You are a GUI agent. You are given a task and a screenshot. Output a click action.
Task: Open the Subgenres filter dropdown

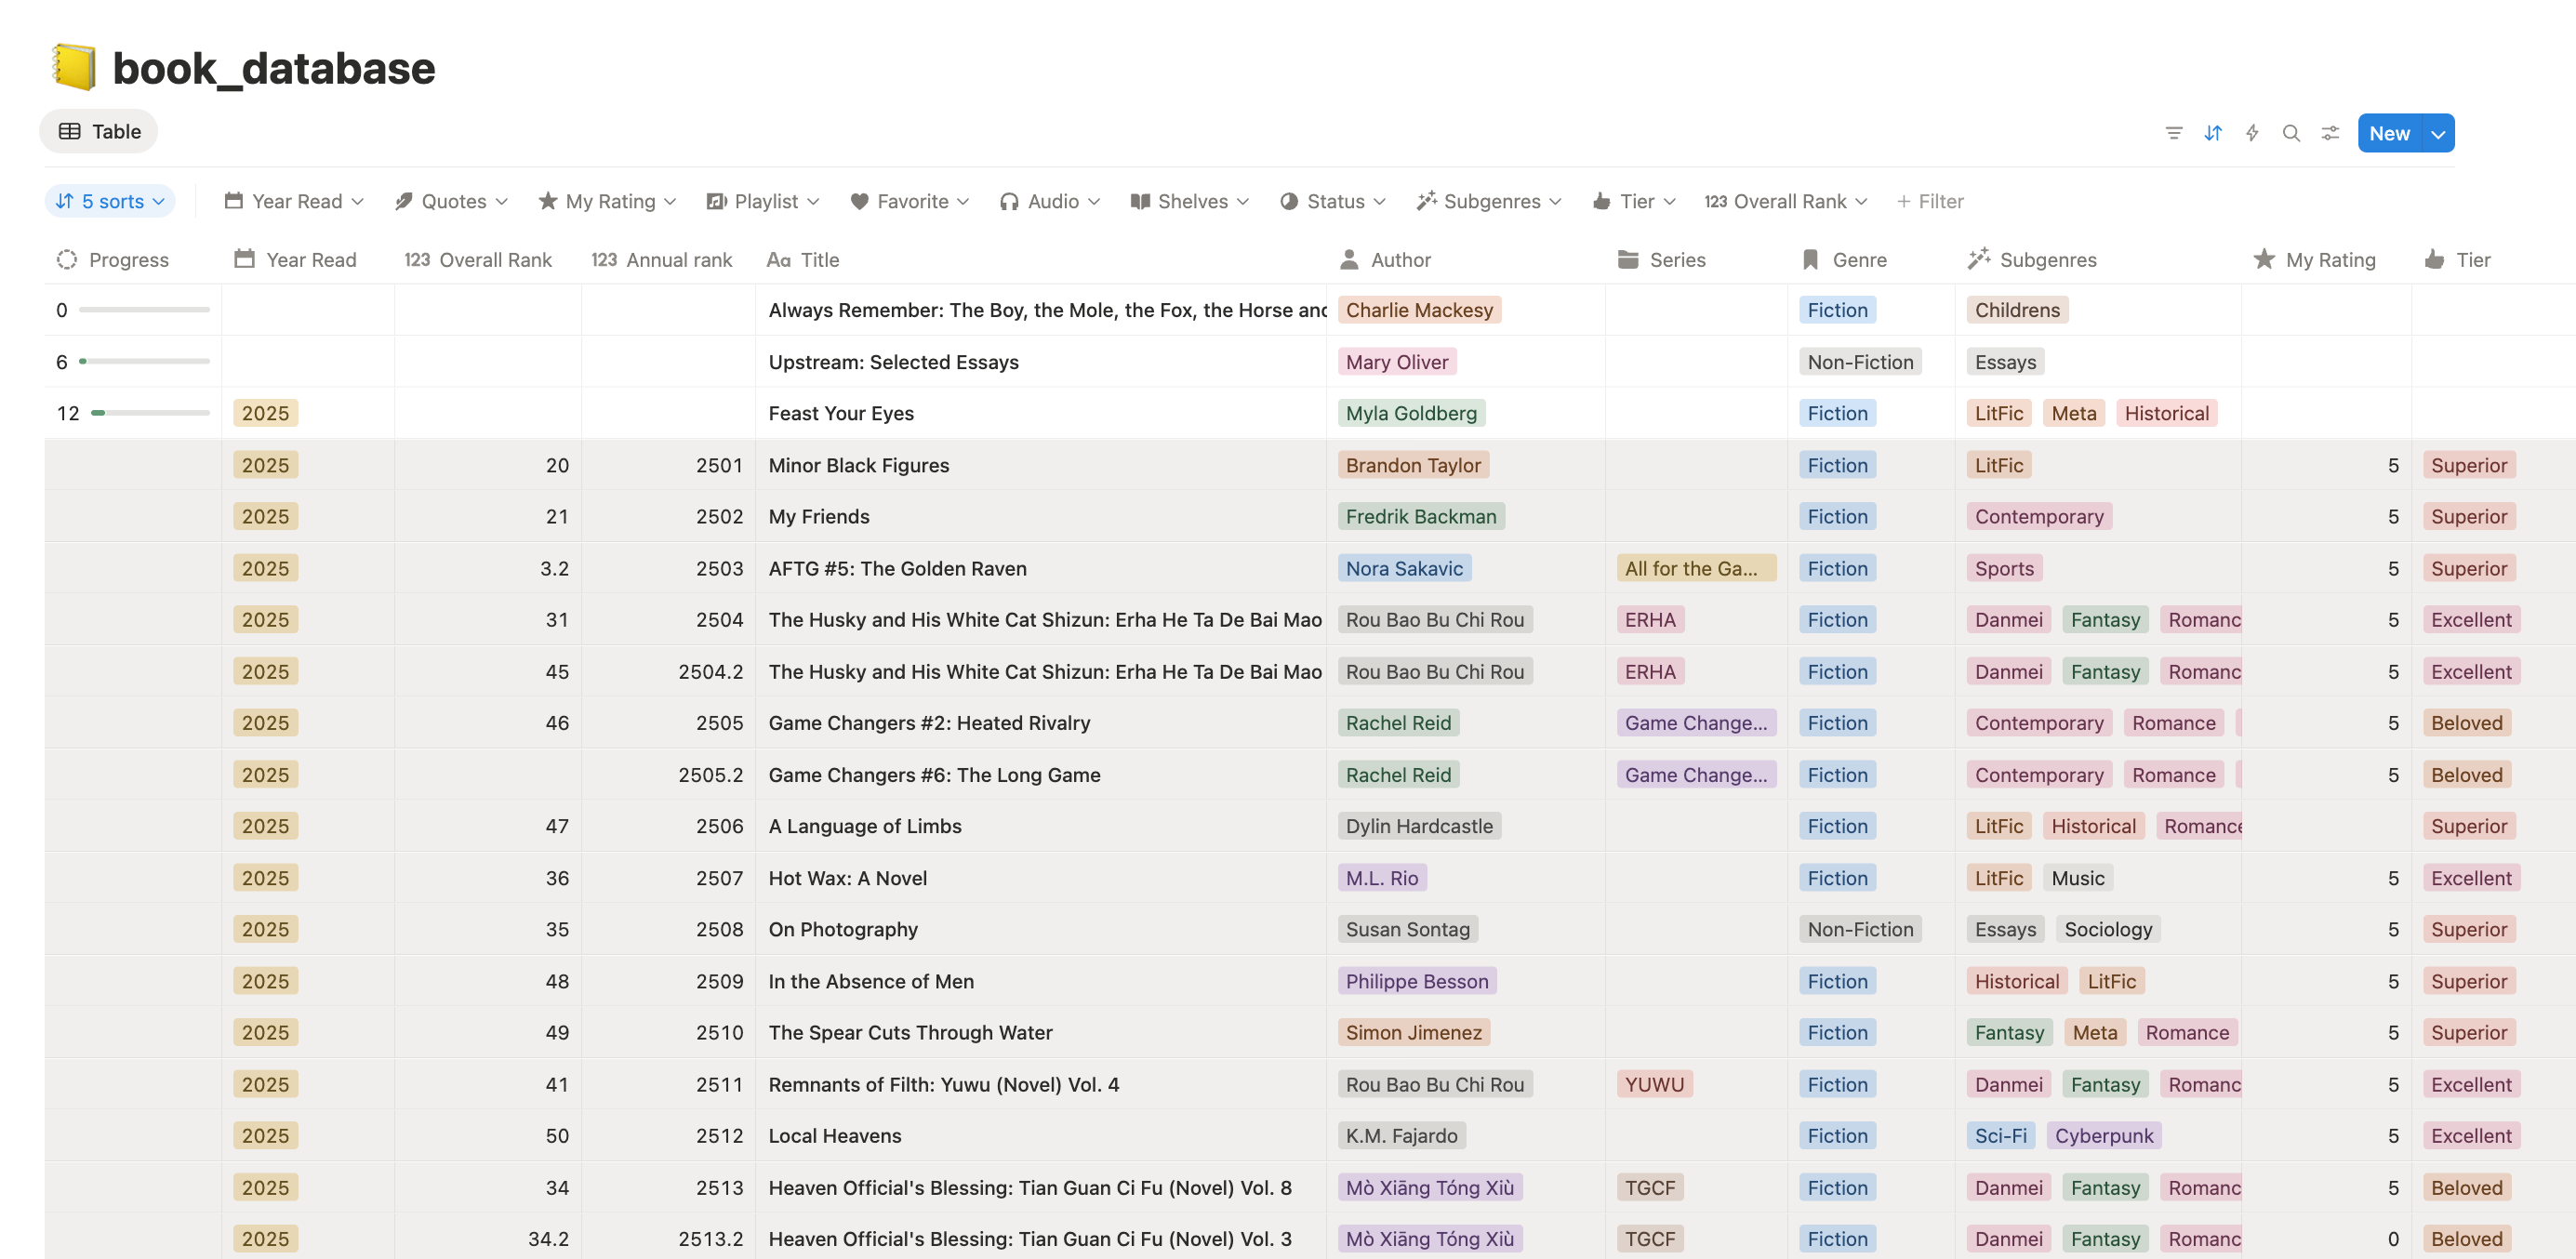point(1489,201)
